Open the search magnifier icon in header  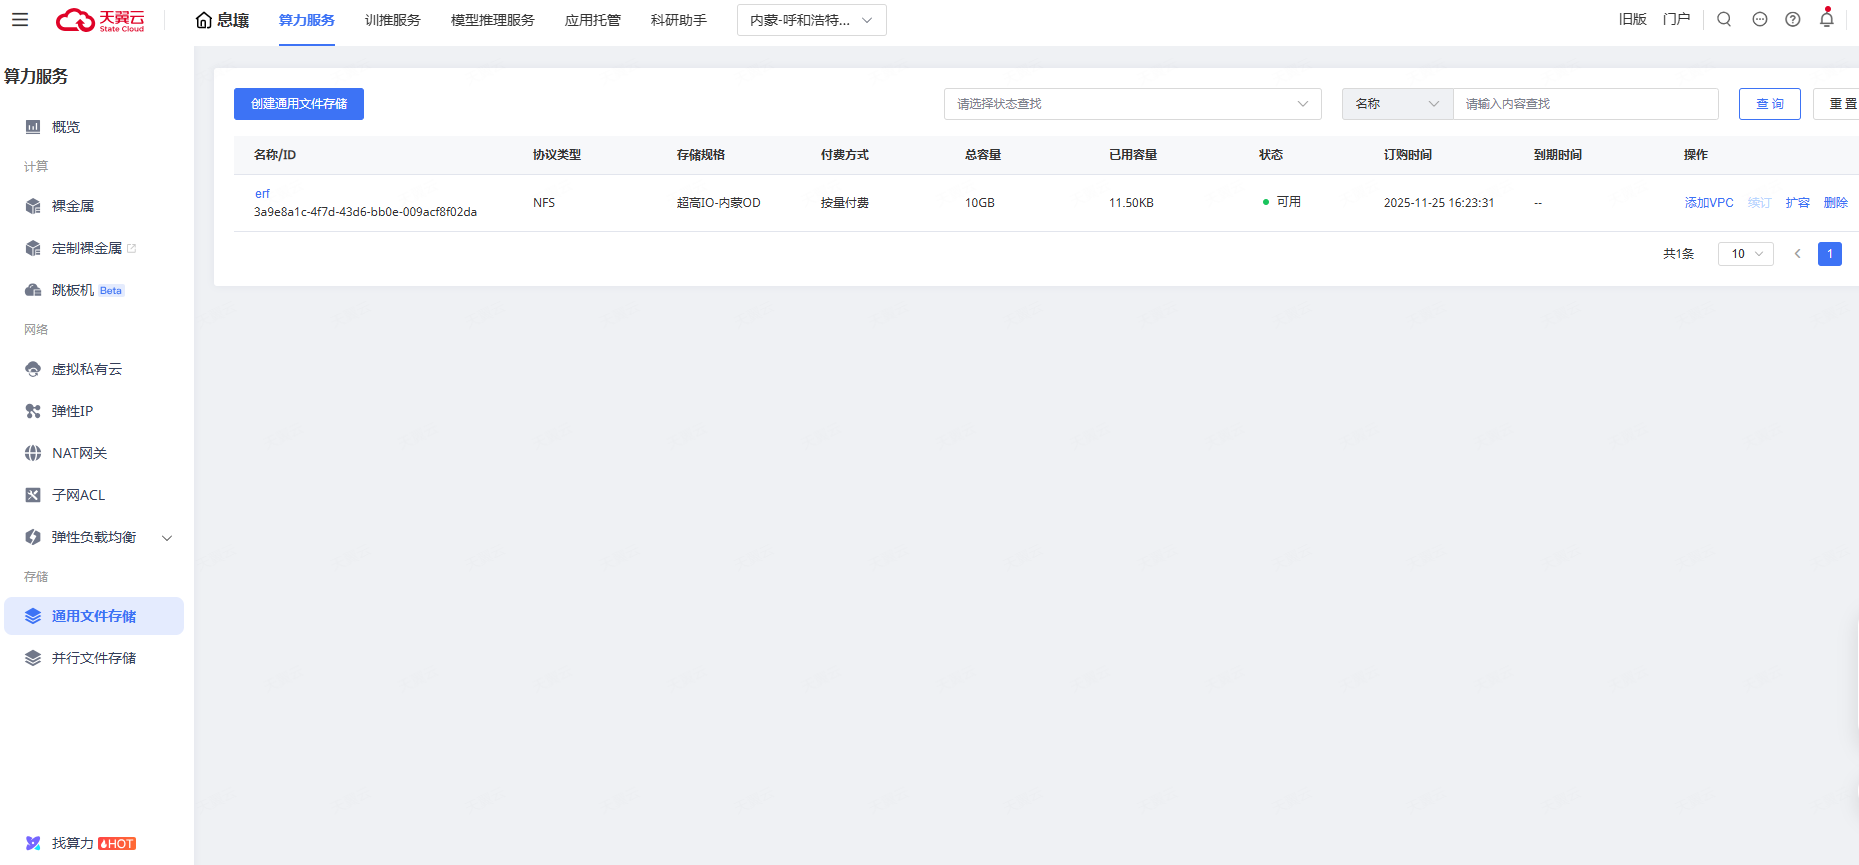tap(1724, 19)
